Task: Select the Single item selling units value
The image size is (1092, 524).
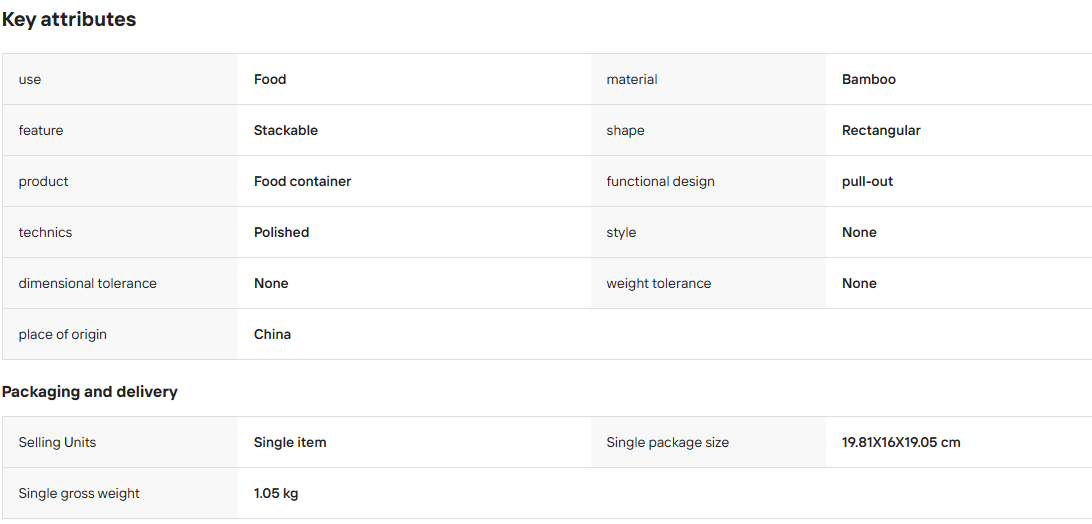Action: (x=290, y=442)
